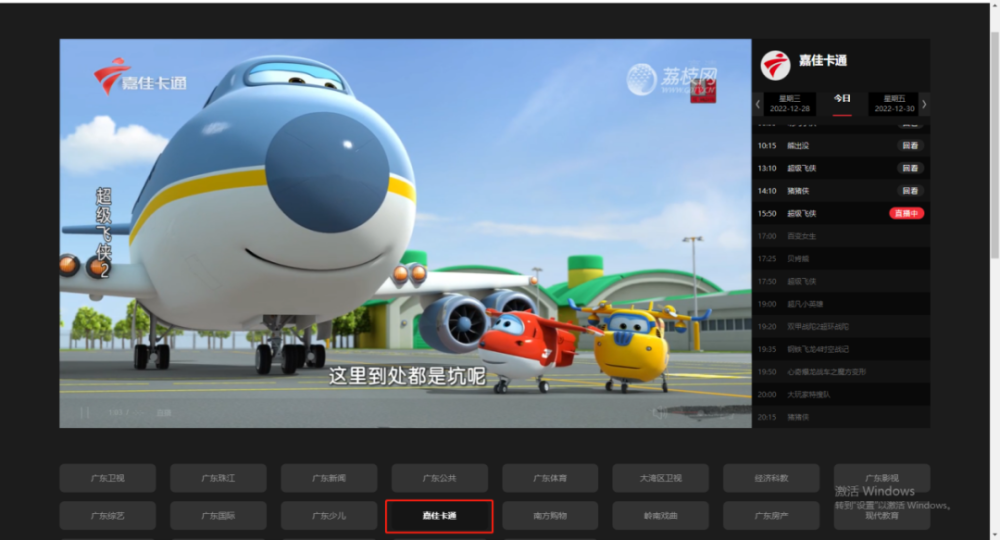Select the 17:00 百变女生 schedule row
Viewport: 1000px width, 540px height.
coord(841,236)
